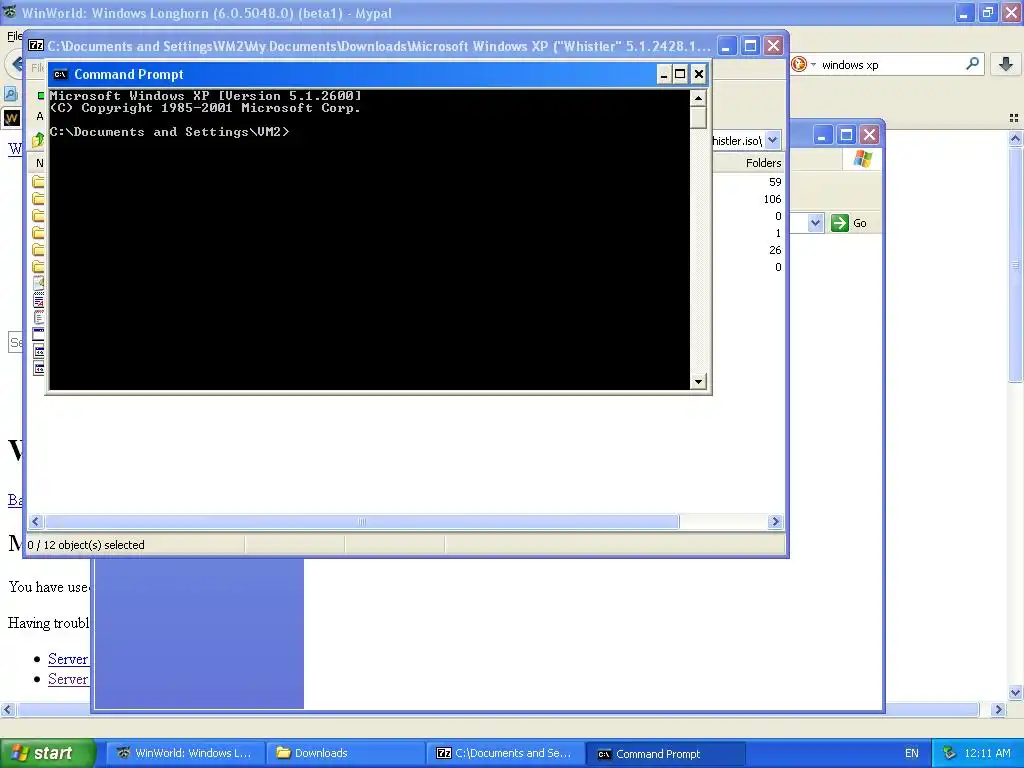1024x768 pixels.
Task: Click Mypal page vertical scrollbar down arrow
Action: 1015,692
